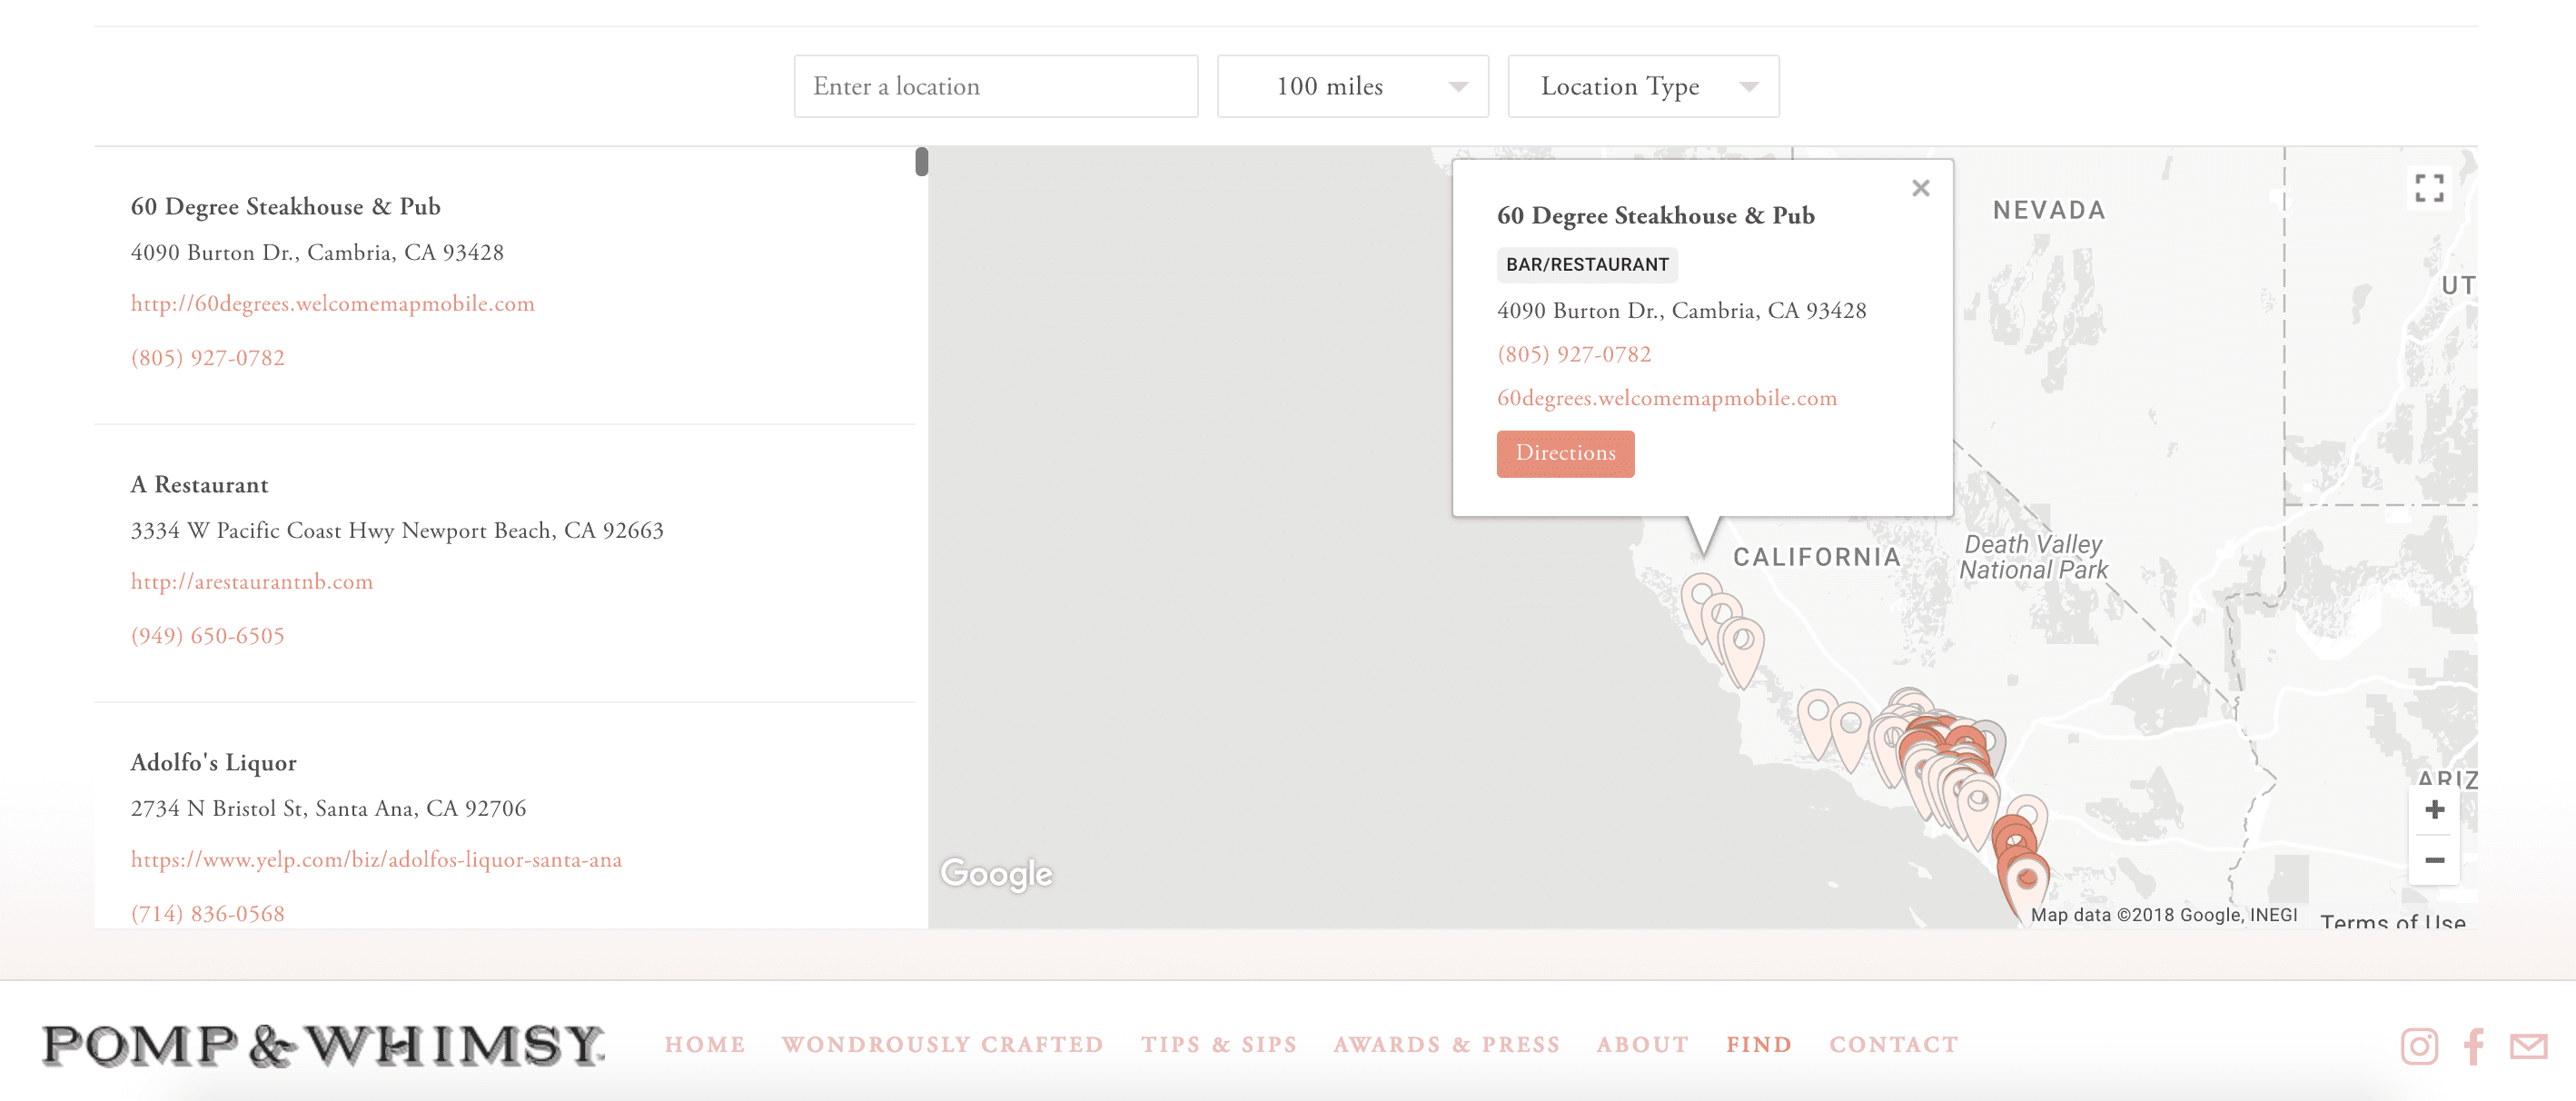Close the 60 Degree Steakhouse info popup
Image resolution: width=2576 pixels, height=1101 pixels.
1920,188
